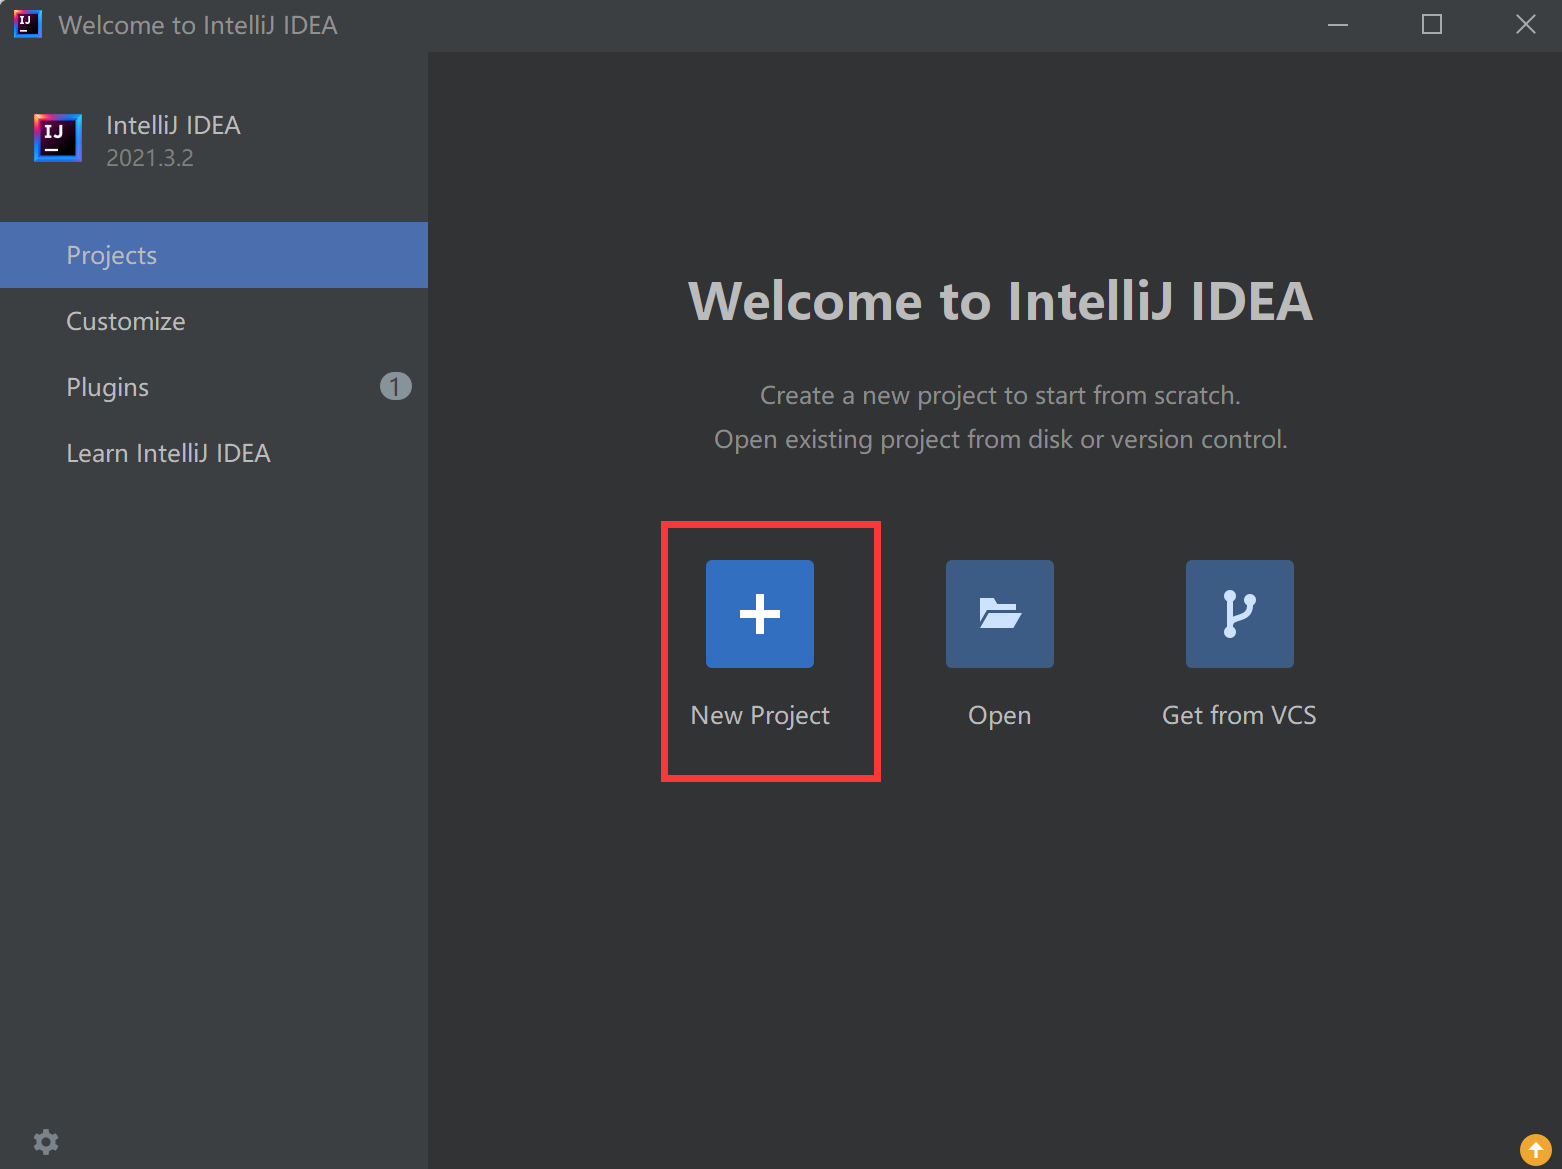Click the Welcome to IntelliJ IDEA heading

click(1000, 301)
